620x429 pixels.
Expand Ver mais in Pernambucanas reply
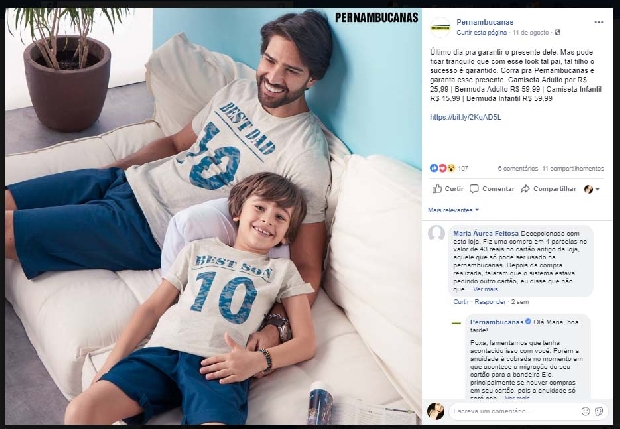516,397
